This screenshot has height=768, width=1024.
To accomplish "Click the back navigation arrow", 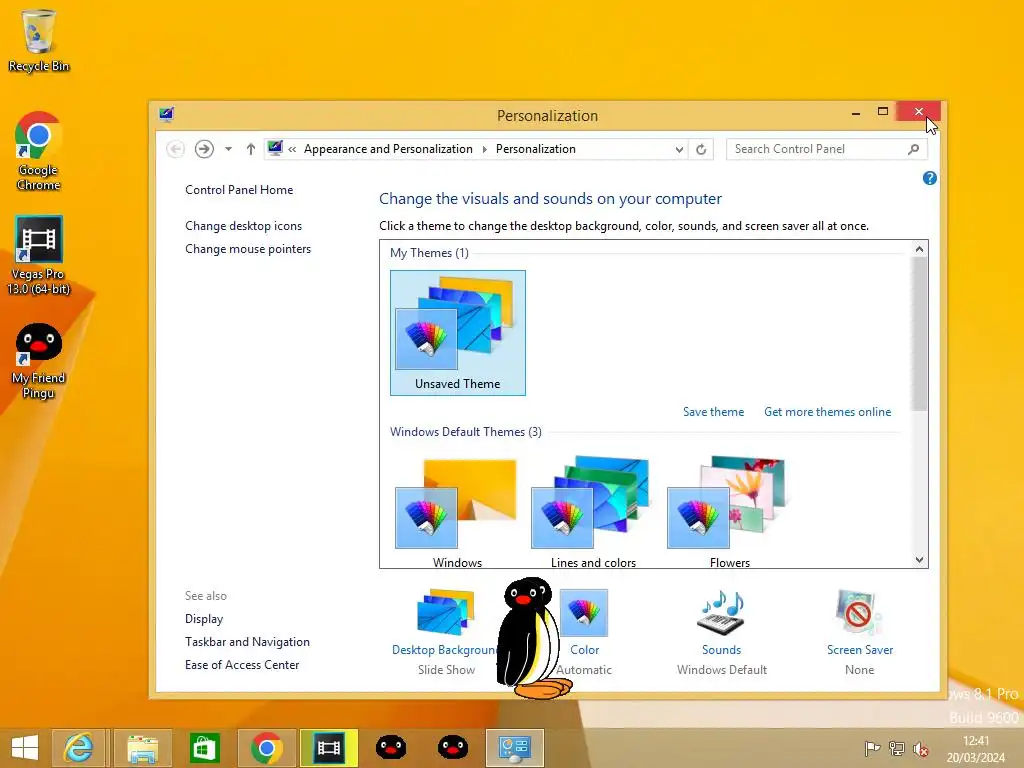I will pyautogui.click(x=175, y=150).
